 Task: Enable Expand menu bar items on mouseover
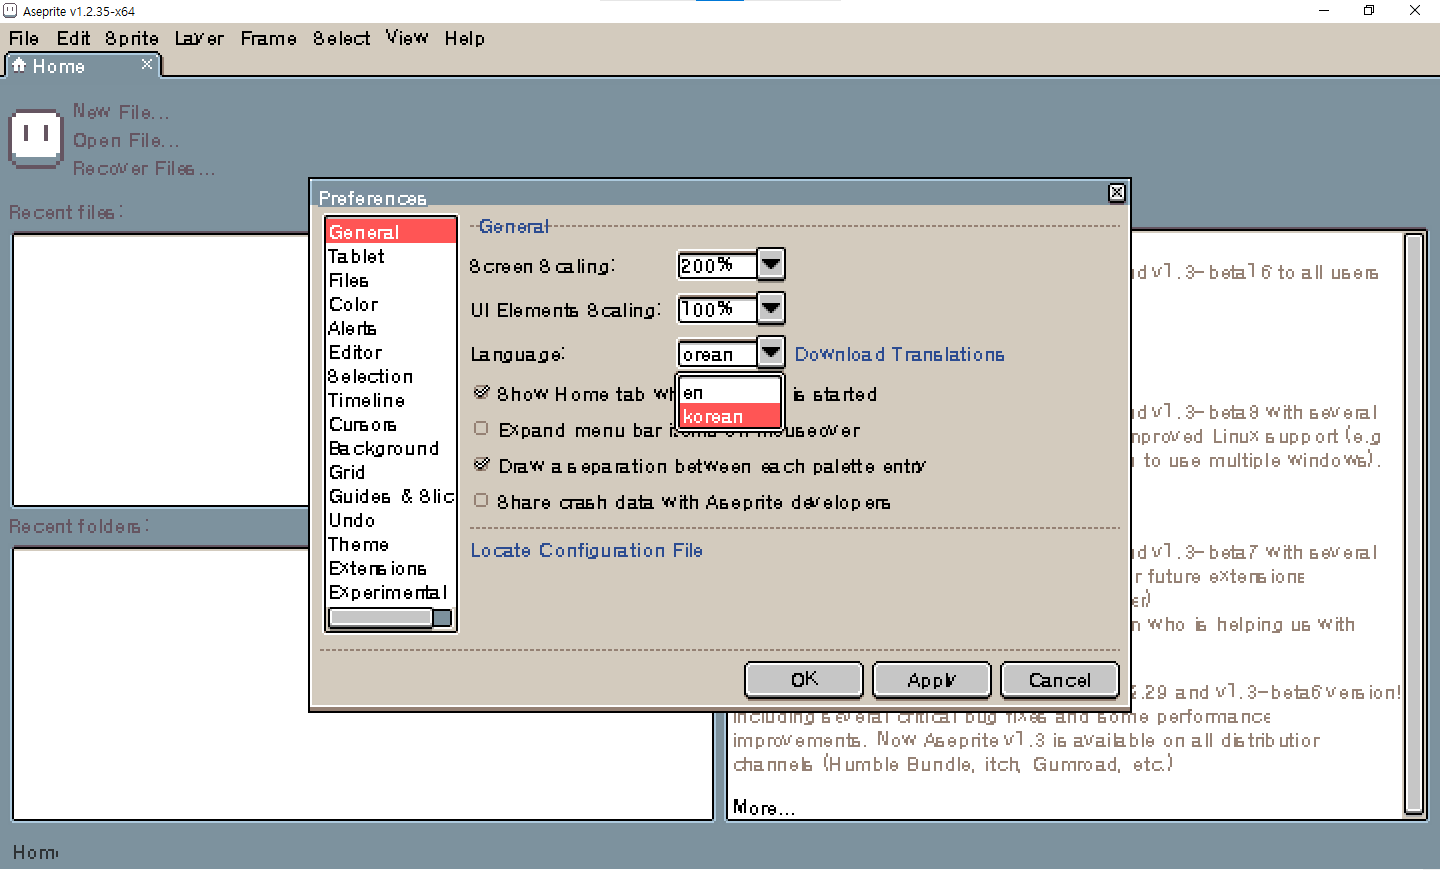pyautogui.click(x=481, y=429)
